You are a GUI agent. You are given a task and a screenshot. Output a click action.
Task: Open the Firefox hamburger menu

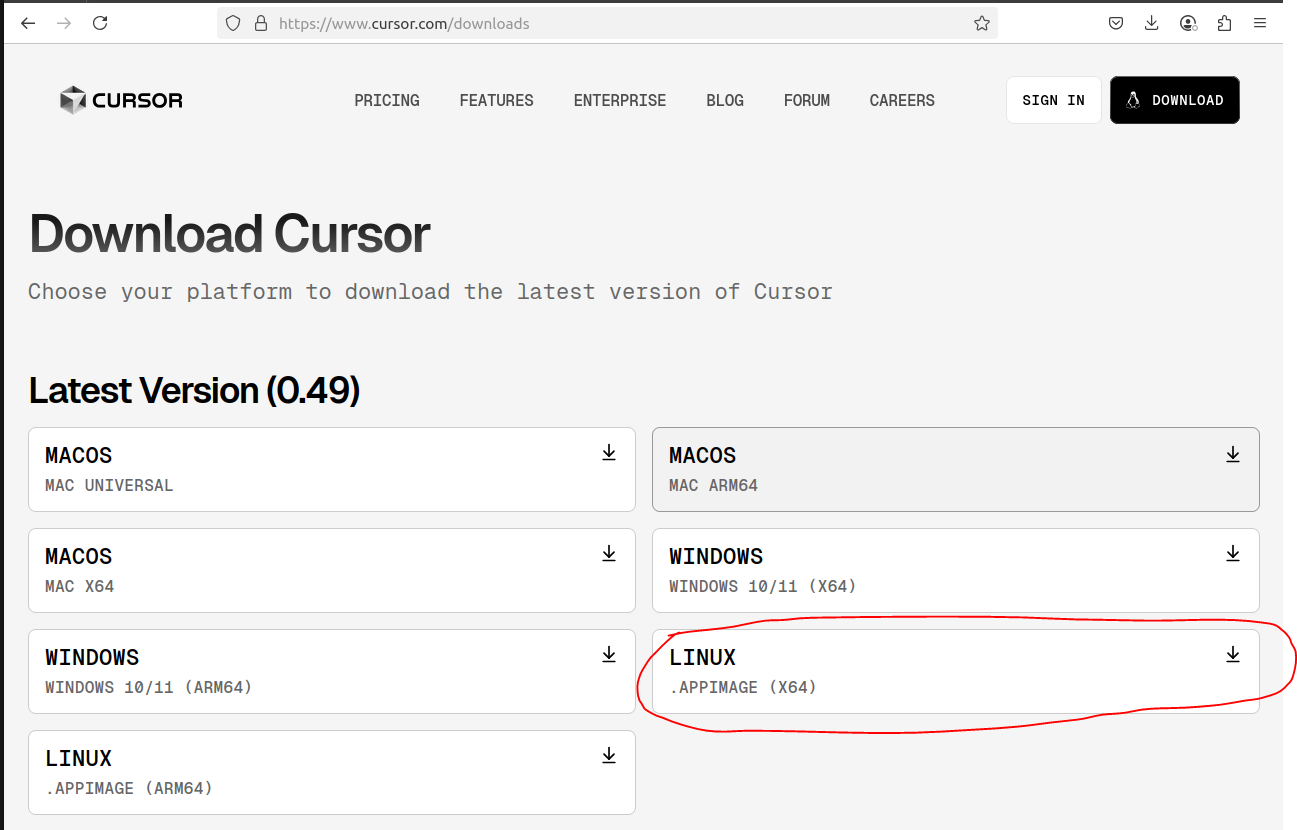1260,23
